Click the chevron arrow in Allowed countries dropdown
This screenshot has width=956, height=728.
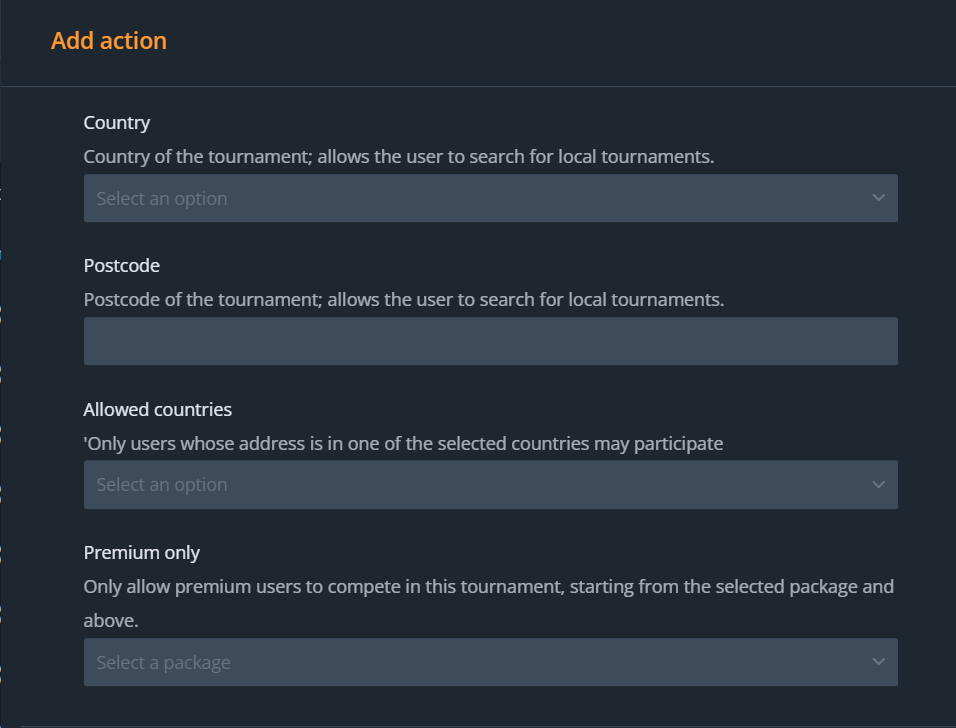(878, 485)
